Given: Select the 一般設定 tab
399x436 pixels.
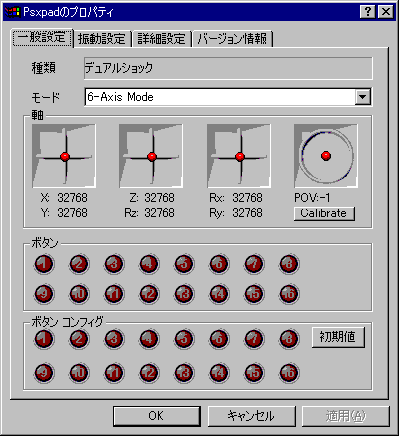Looking at the screenshot, I should 42,38.
